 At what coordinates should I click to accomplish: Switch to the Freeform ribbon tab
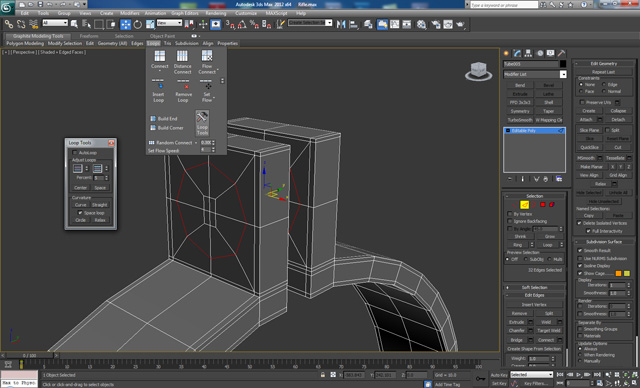coord(89,36)
